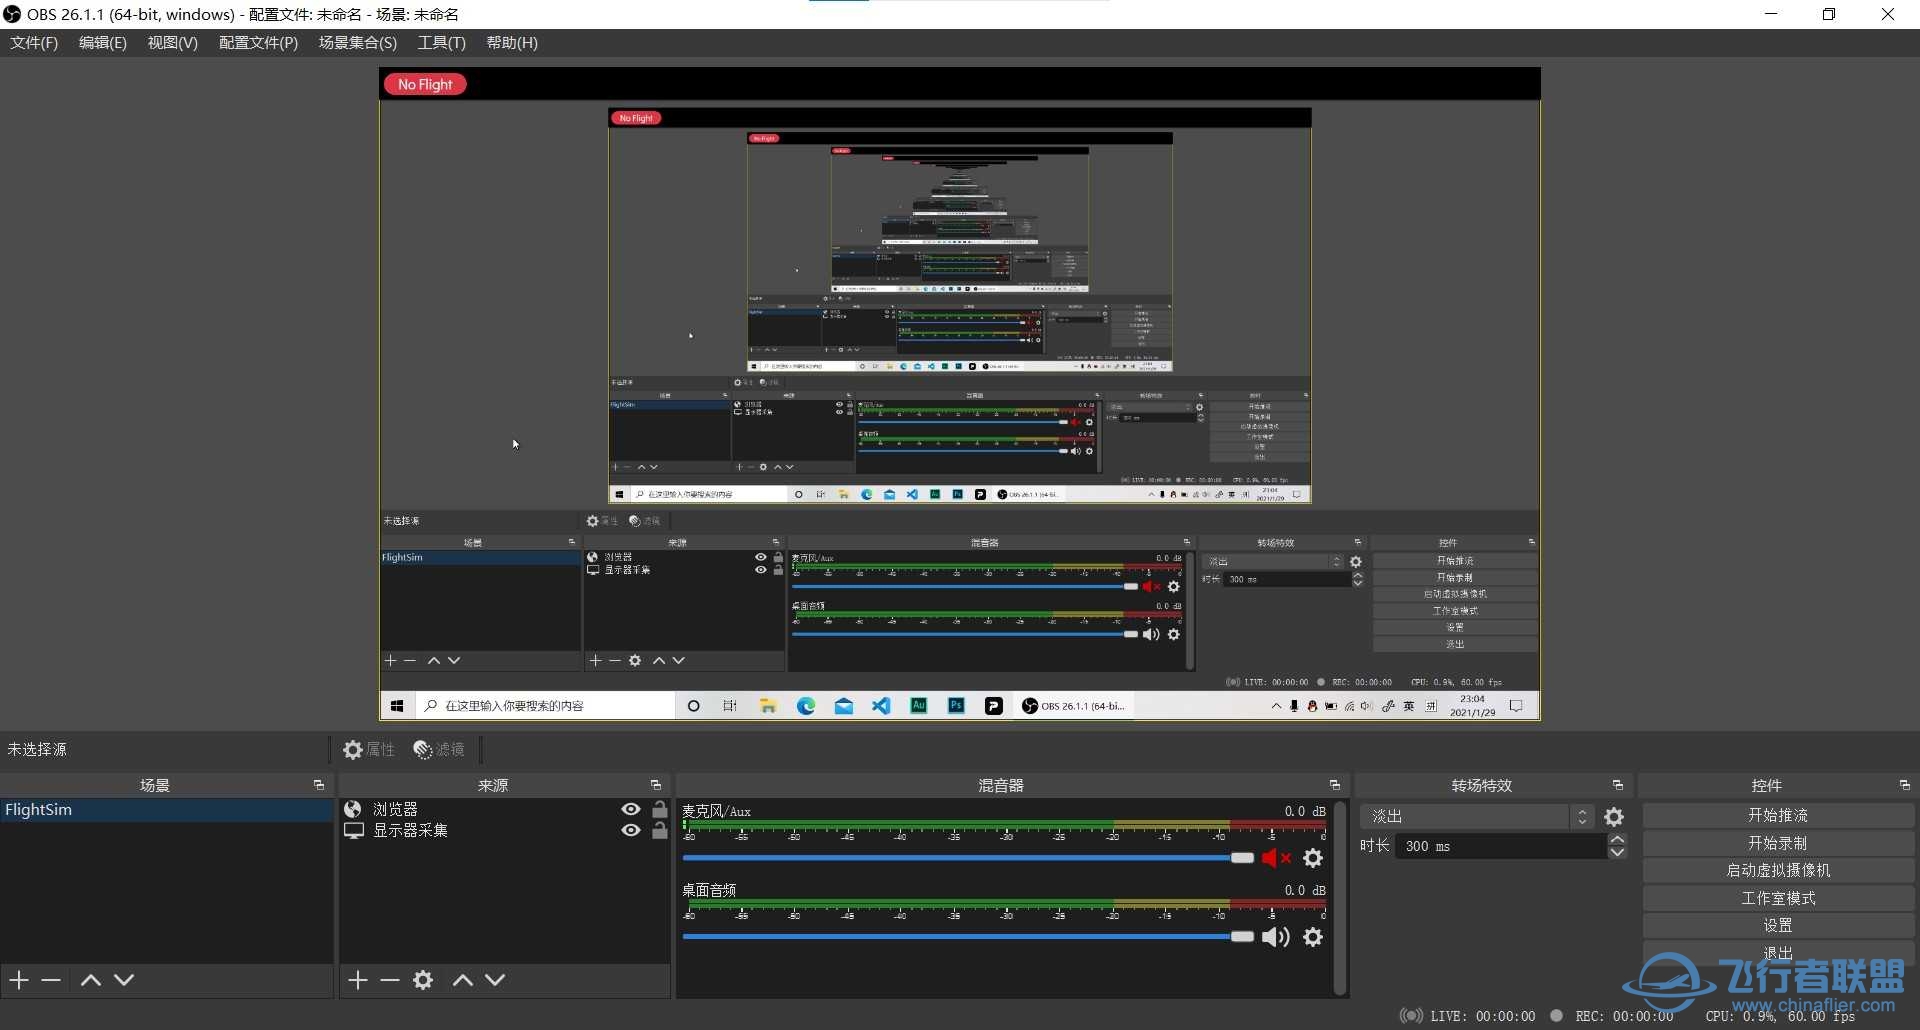The width and height of the screenshot is (1920, 1030).
Task: Pop out the 混音器 dock panel
Action: pos(1334,785)
